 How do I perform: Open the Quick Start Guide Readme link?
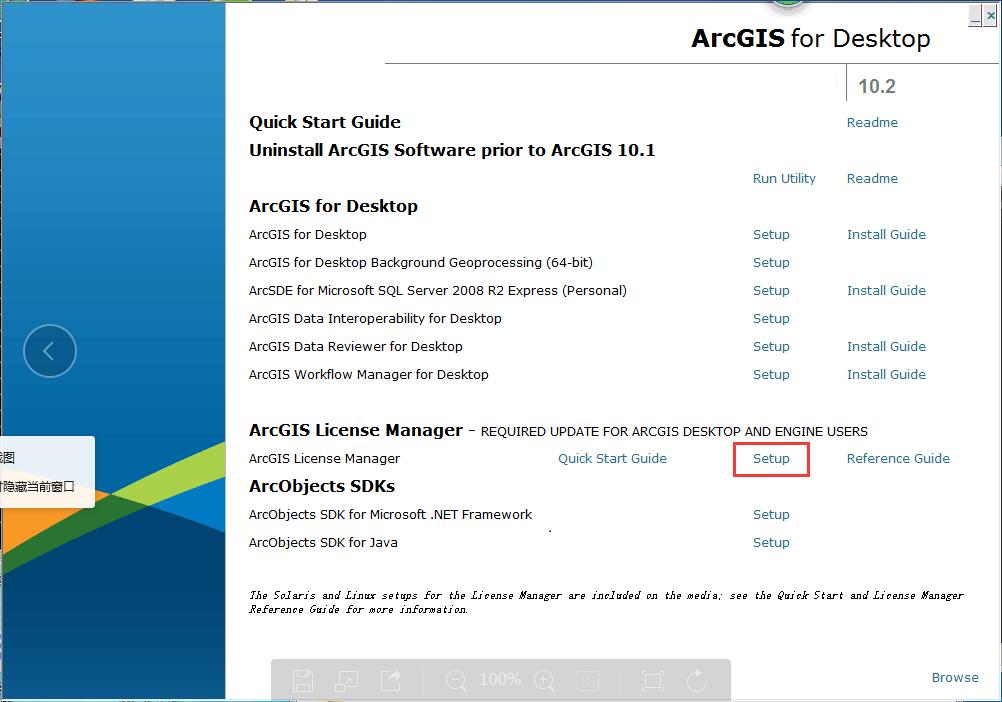pyautogui.click(x=872, y=123)
